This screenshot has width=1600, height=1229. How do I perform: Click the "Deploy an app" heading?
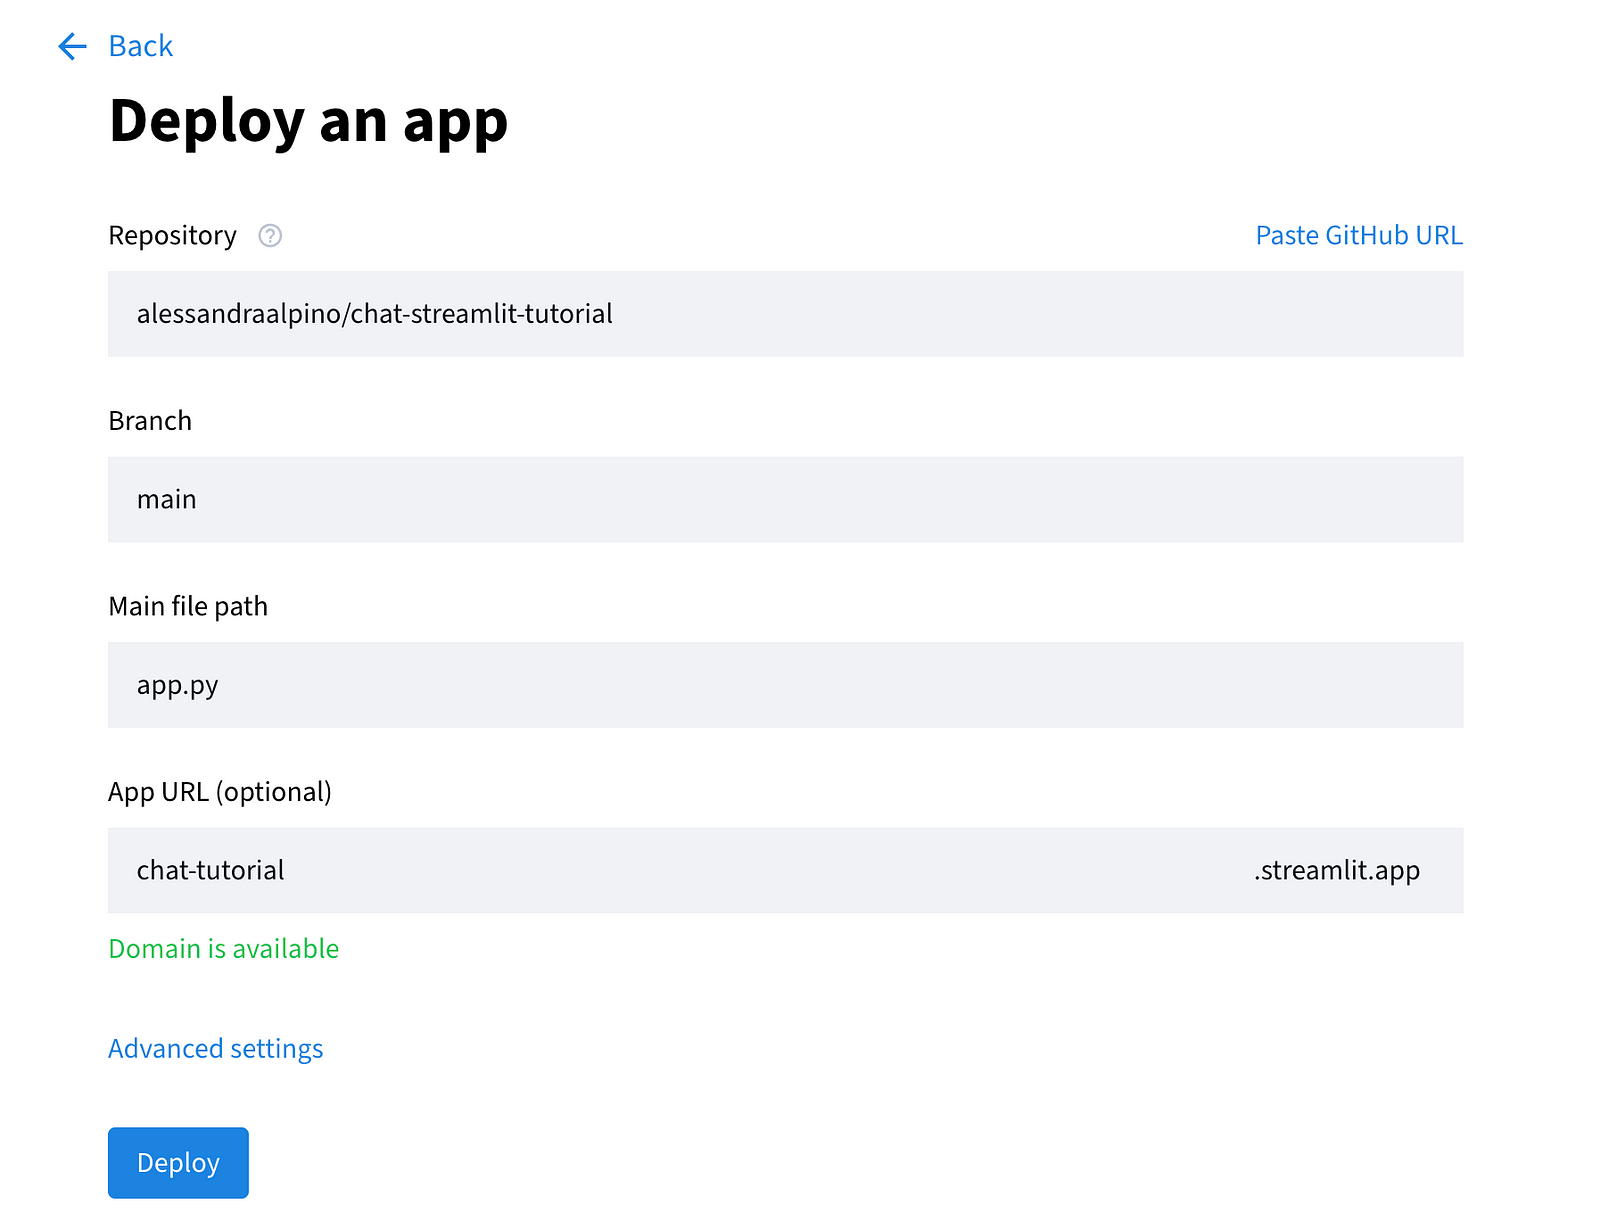click(x=308, y=122)
